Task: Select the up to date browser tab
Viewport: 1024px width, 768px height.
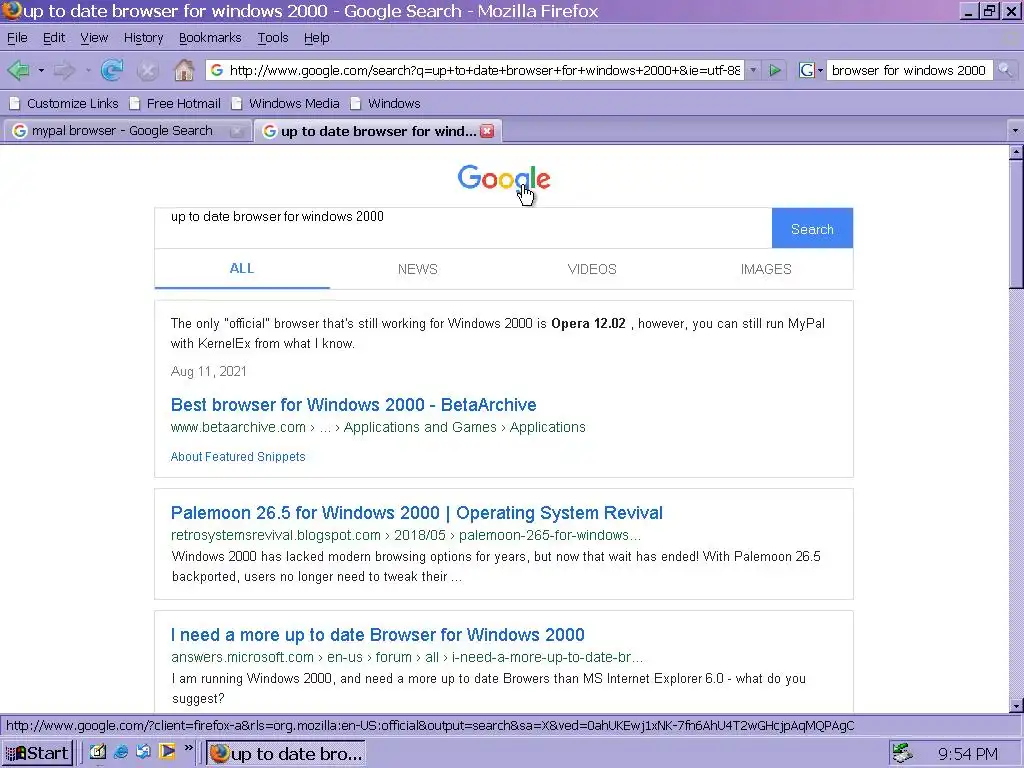Action: coord(370,131)
